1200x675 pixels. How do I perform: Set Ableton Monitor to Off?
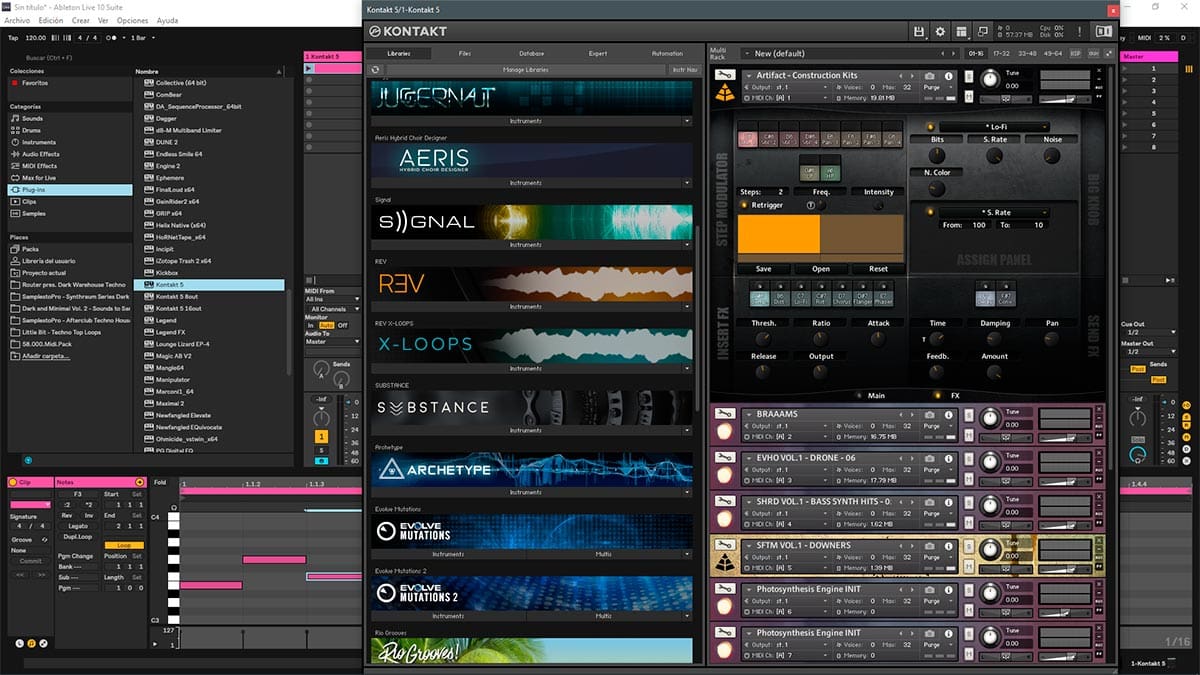click(343, 325)
